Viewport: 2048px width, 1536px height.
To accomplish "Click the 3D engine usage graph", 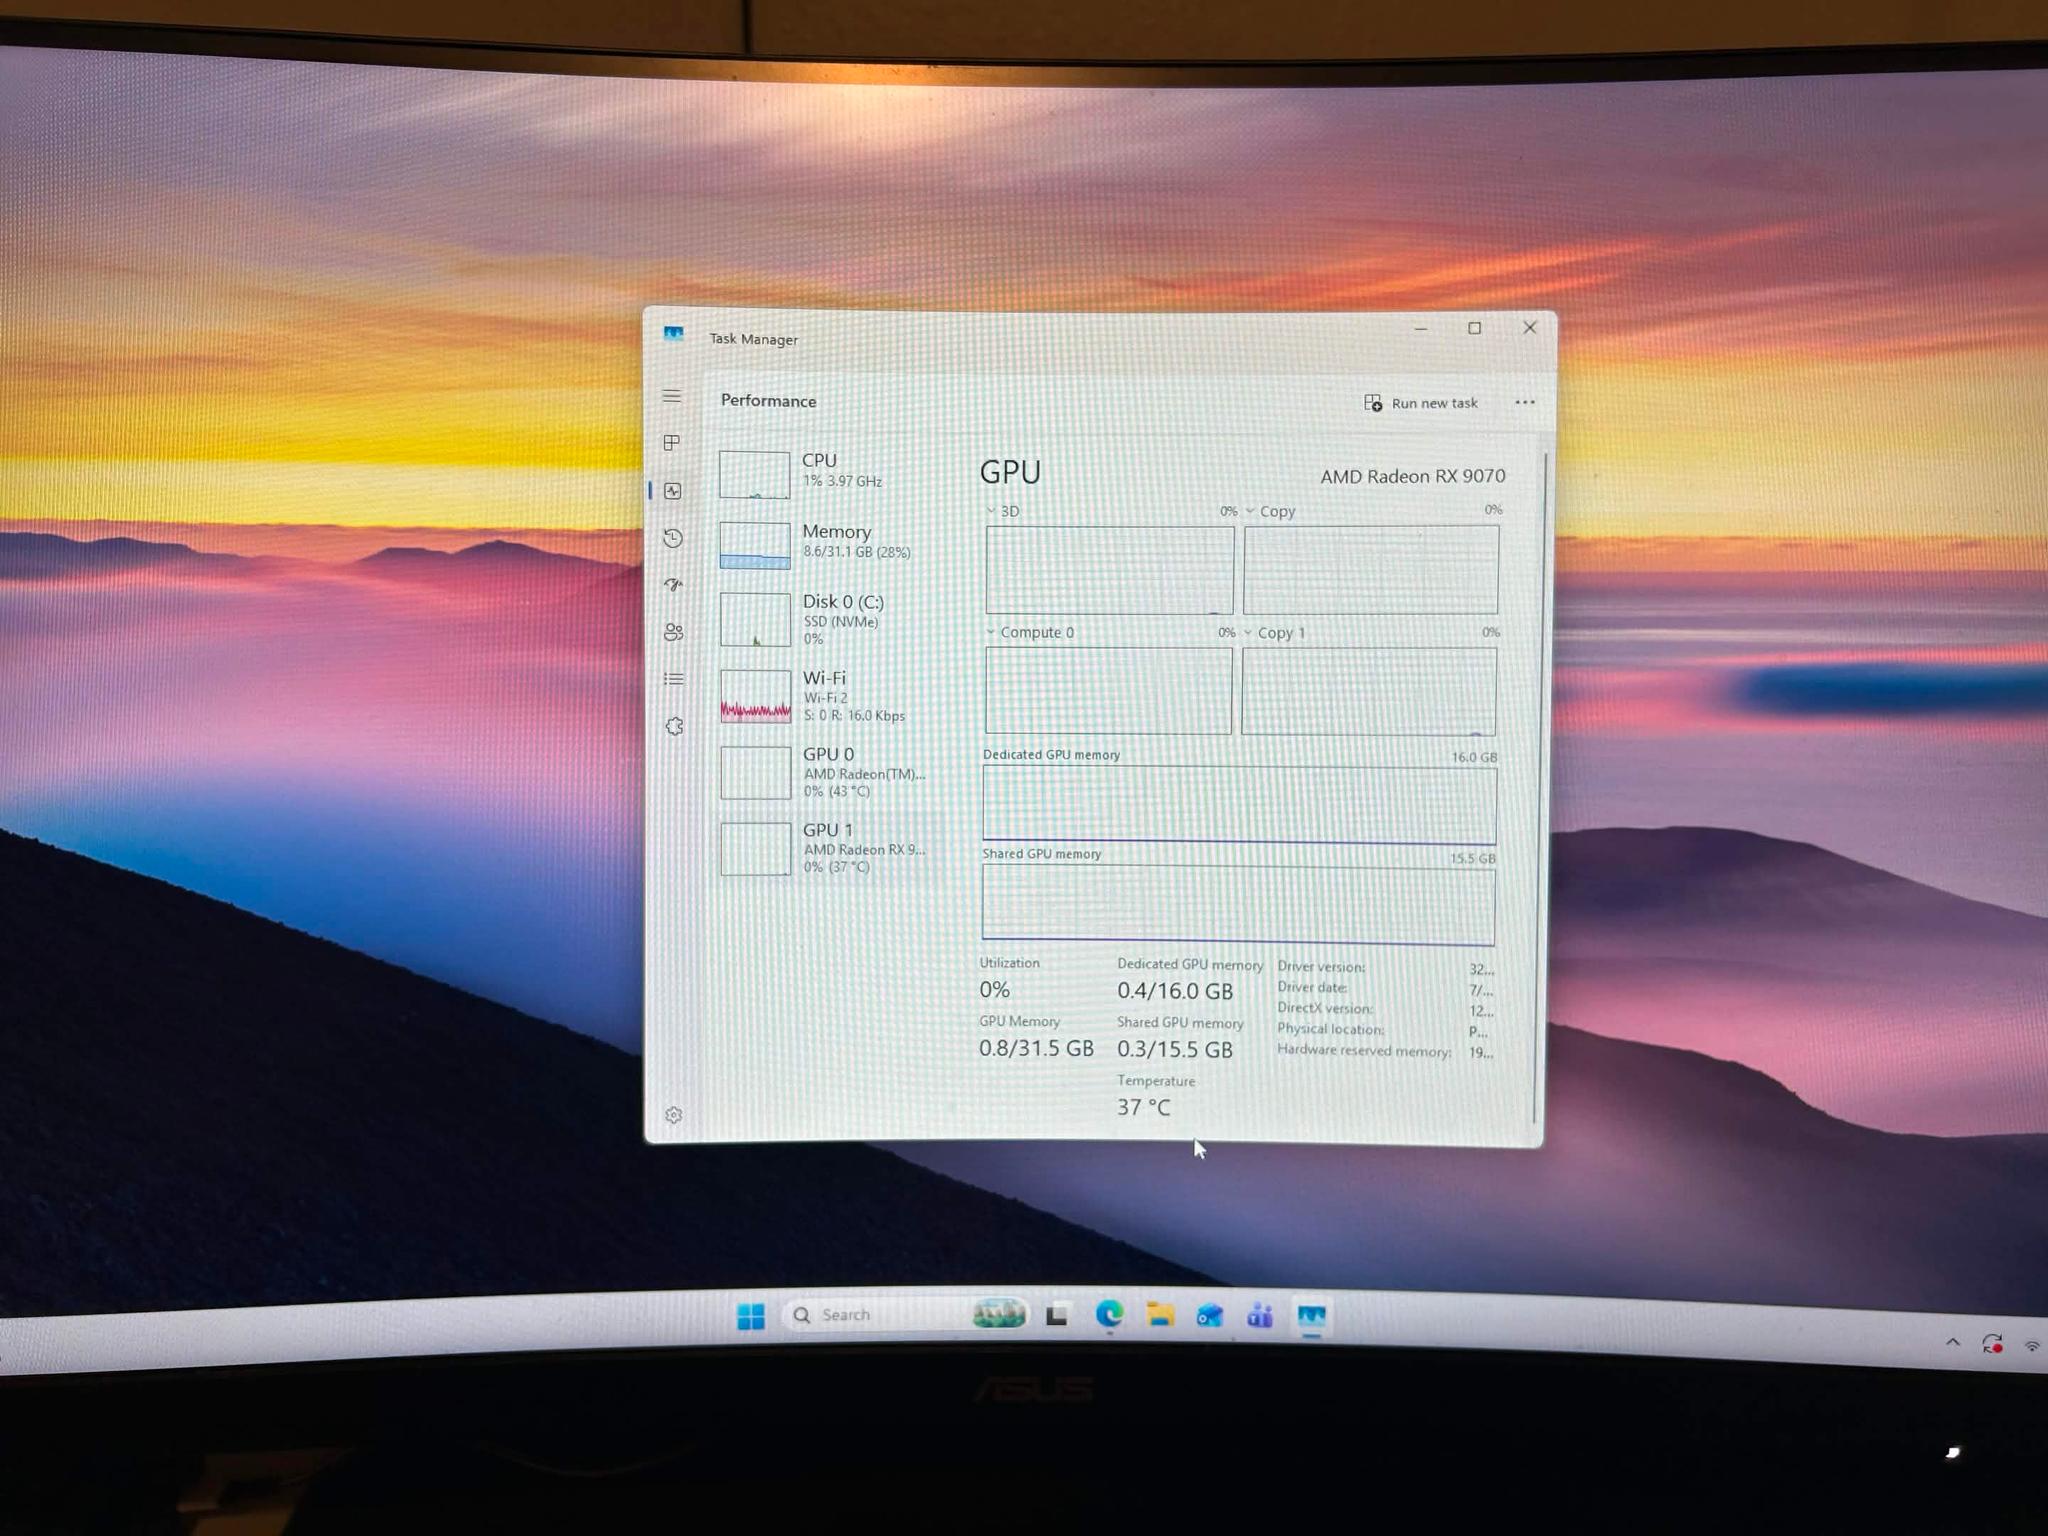I will coord(1110,570).
